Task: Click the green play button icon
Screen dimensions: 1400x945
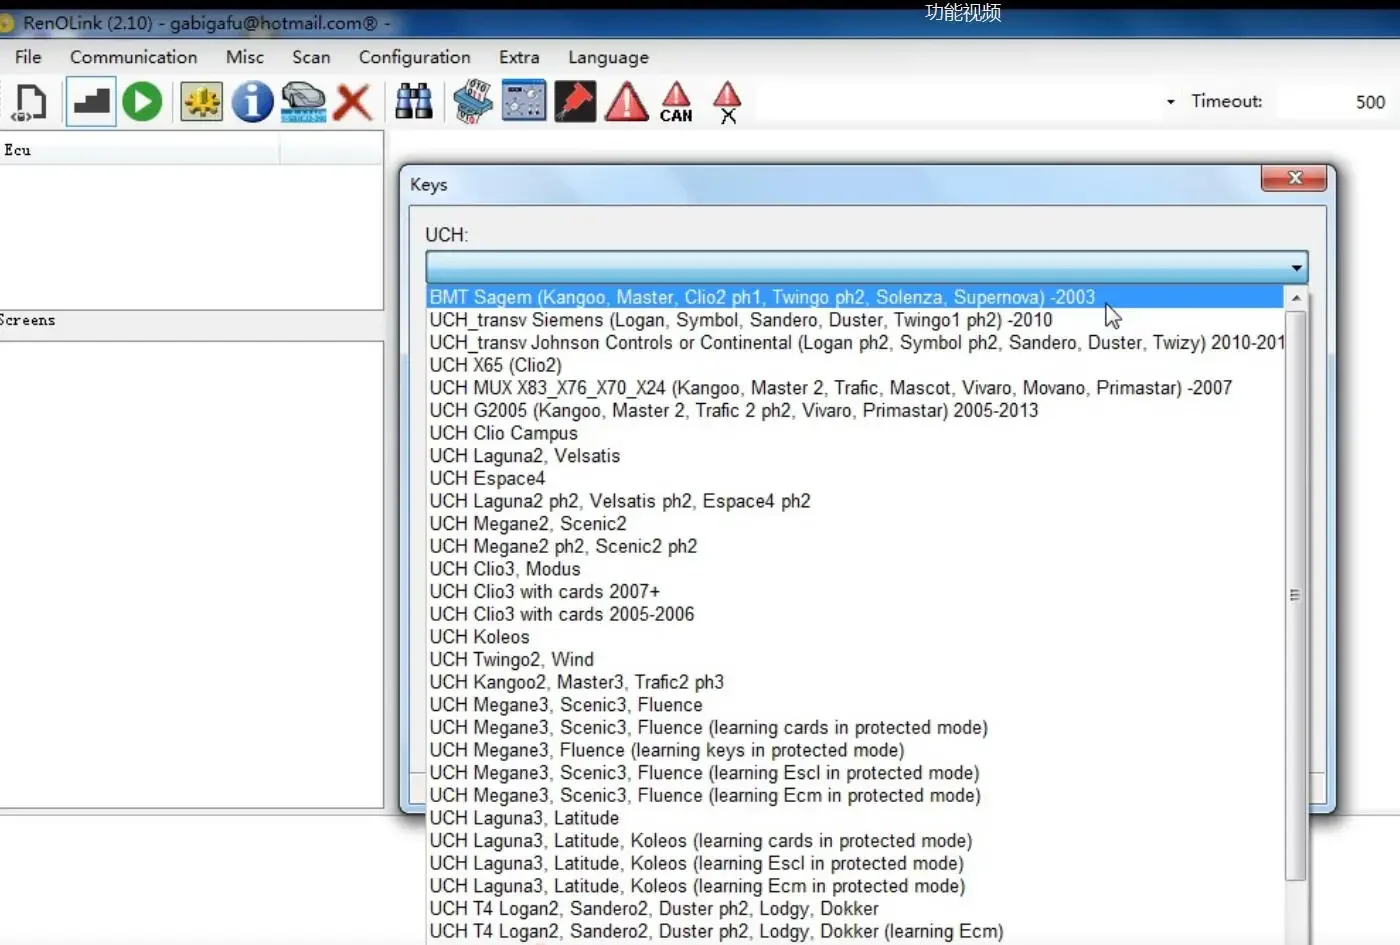Action: (x=142, y=102)
